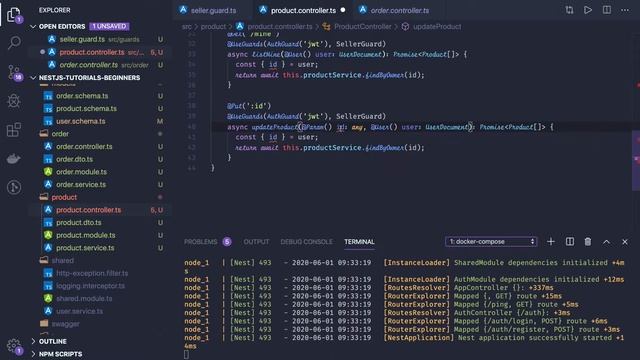The image size is (640, 360).
Task: Open the Run and Debug view
Action: click(x=14, y=101)
